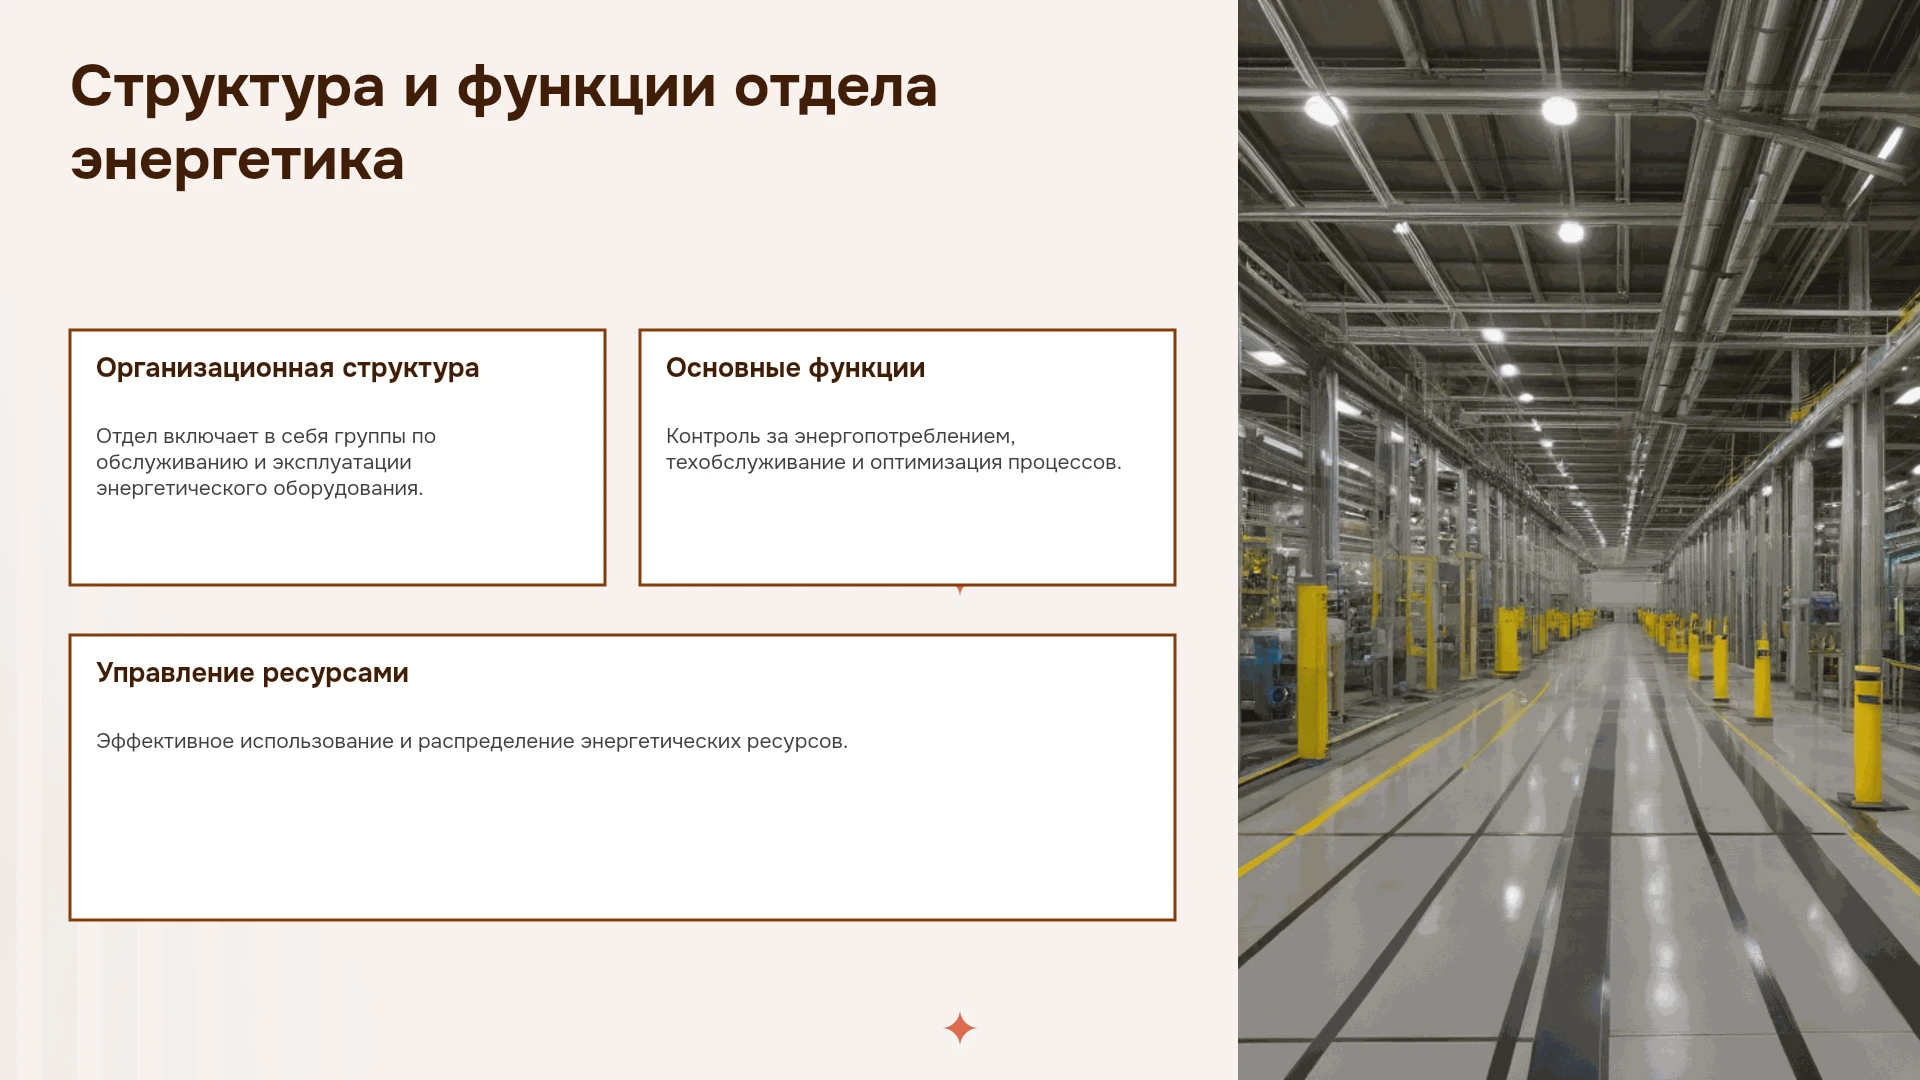Click the orange four-point star icon
The height and width of the screenshot is (1080, 1920).
click(960, 1028)
